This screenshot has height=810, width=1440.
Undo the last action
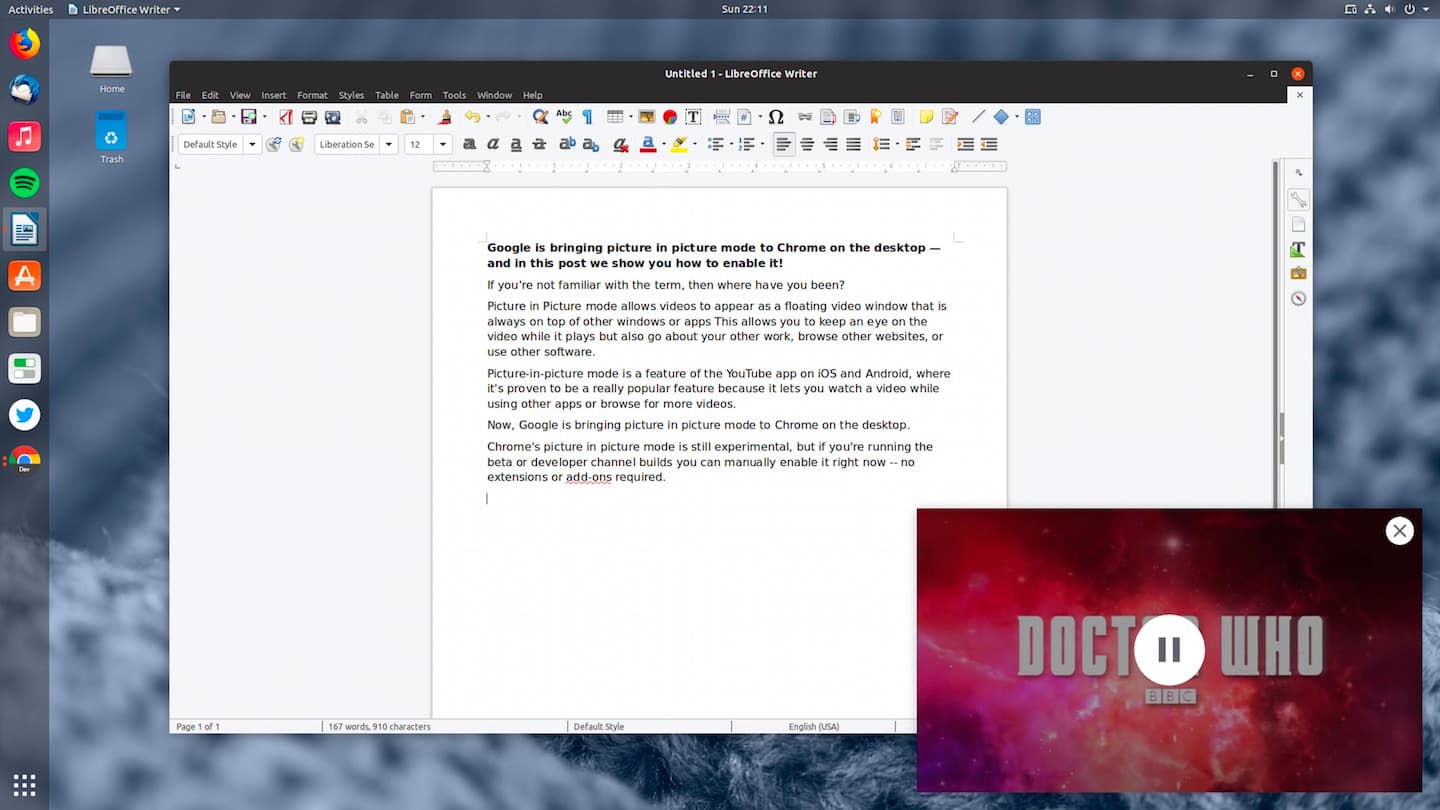pos(472,117)
